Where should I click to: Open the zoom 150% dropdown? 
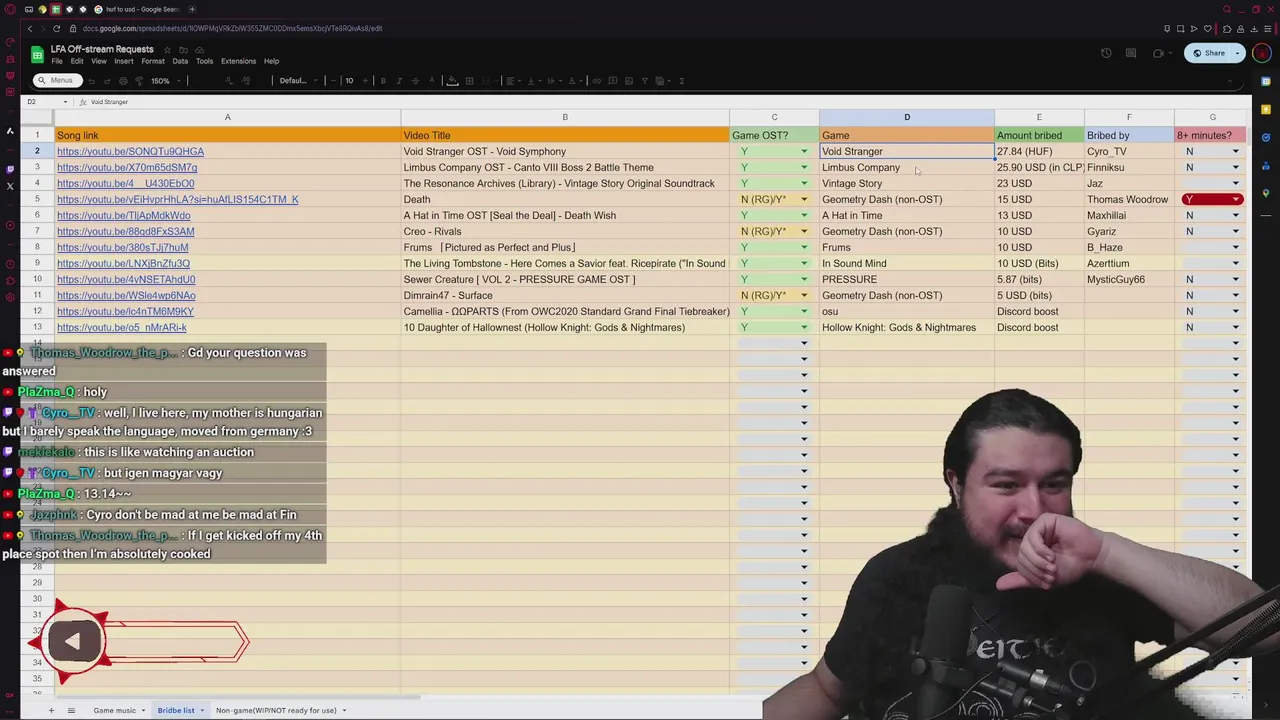pos(167,80)
